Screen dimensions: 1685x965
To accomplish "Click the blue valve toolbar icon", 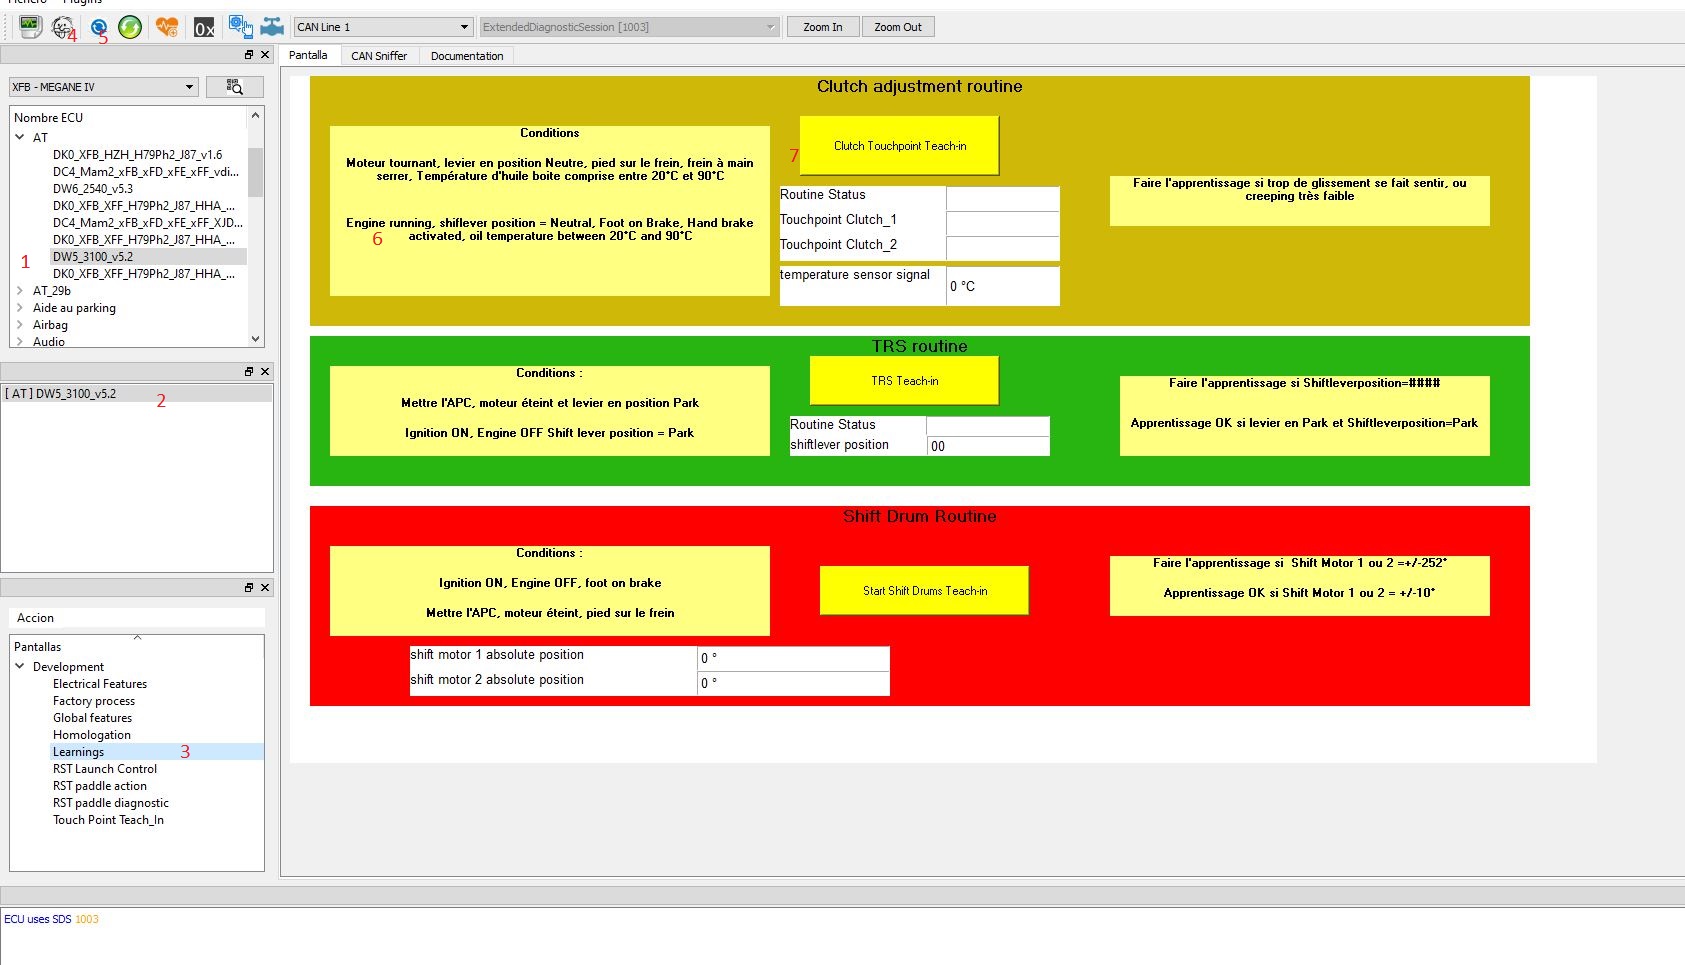I will click(272, 27).
